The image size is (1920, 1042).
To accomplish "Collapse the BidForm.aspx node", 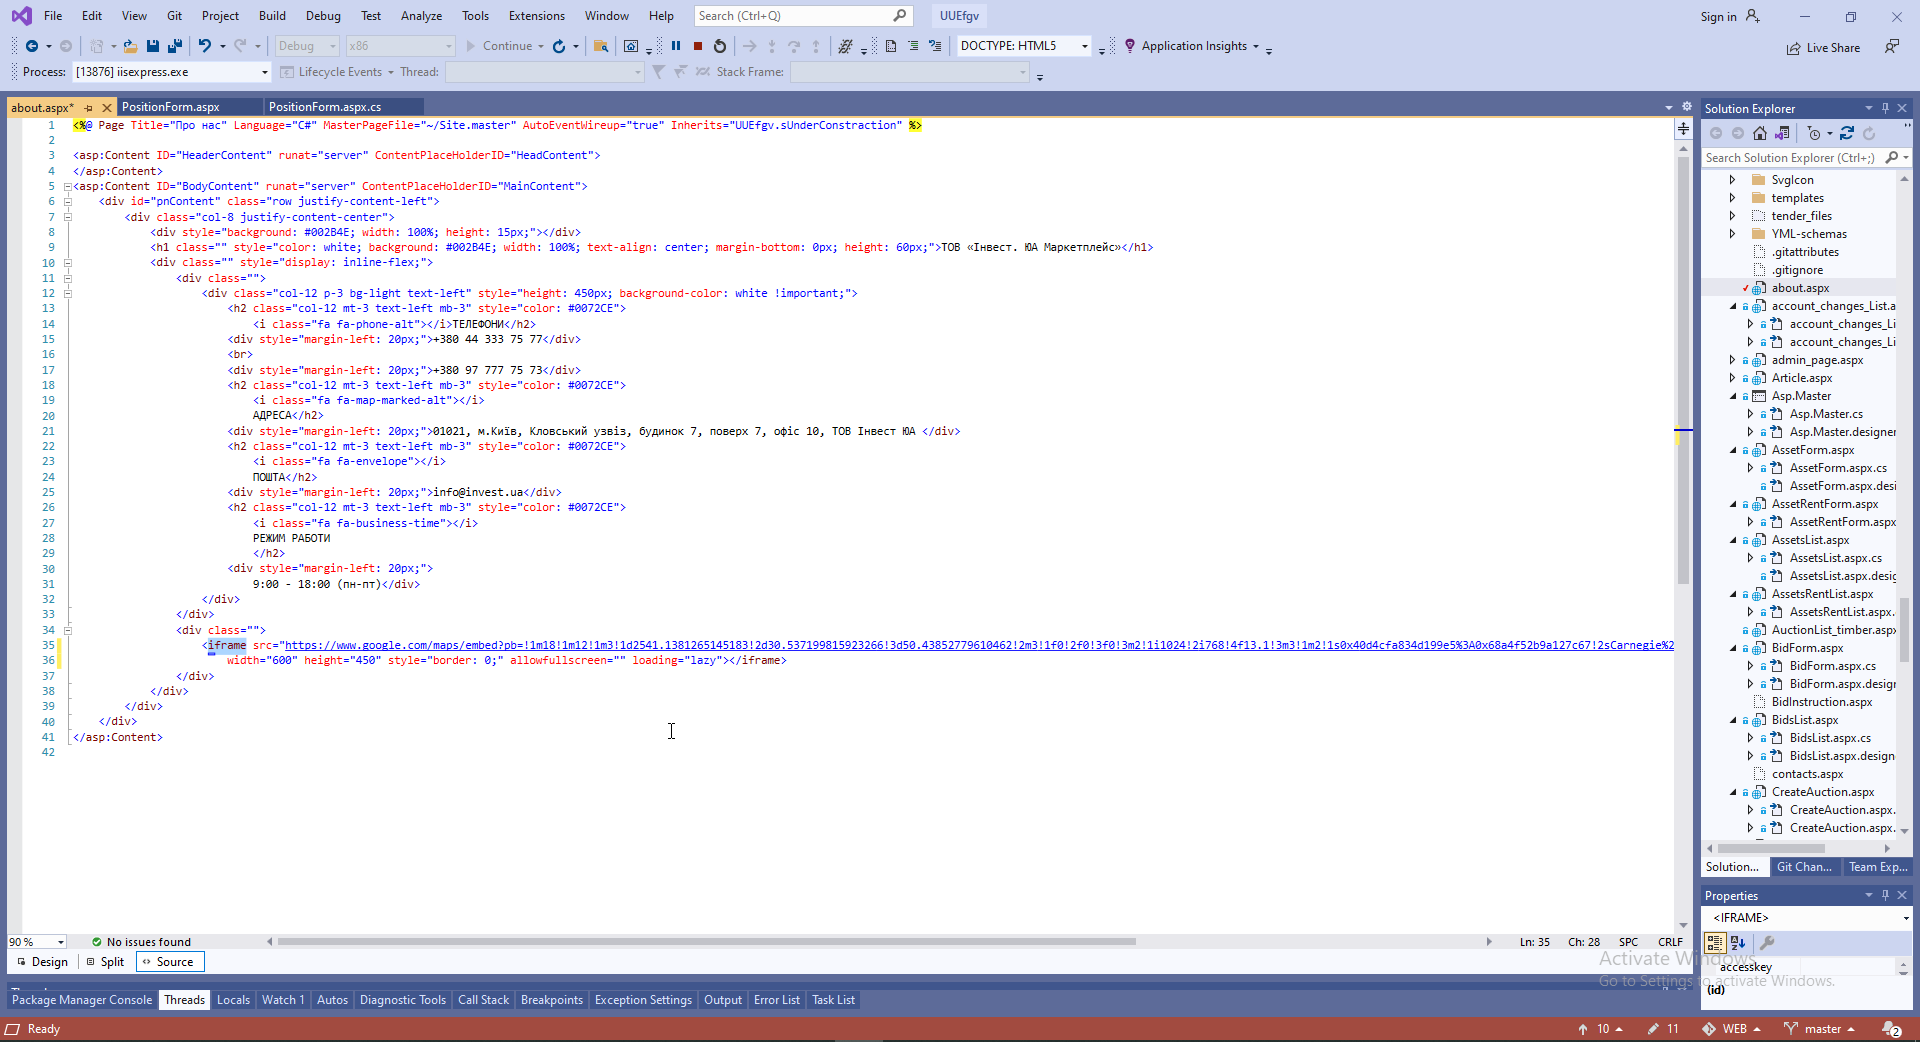I will (x=1733, y=648).
